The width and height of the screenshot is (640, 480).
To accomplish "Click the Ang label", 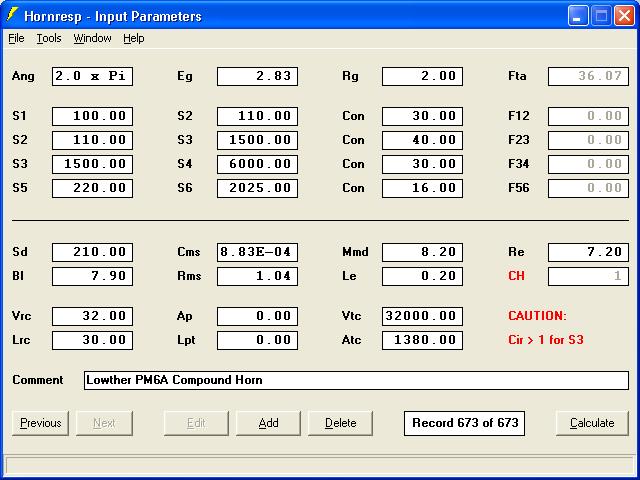I will (x=23, y=76).
